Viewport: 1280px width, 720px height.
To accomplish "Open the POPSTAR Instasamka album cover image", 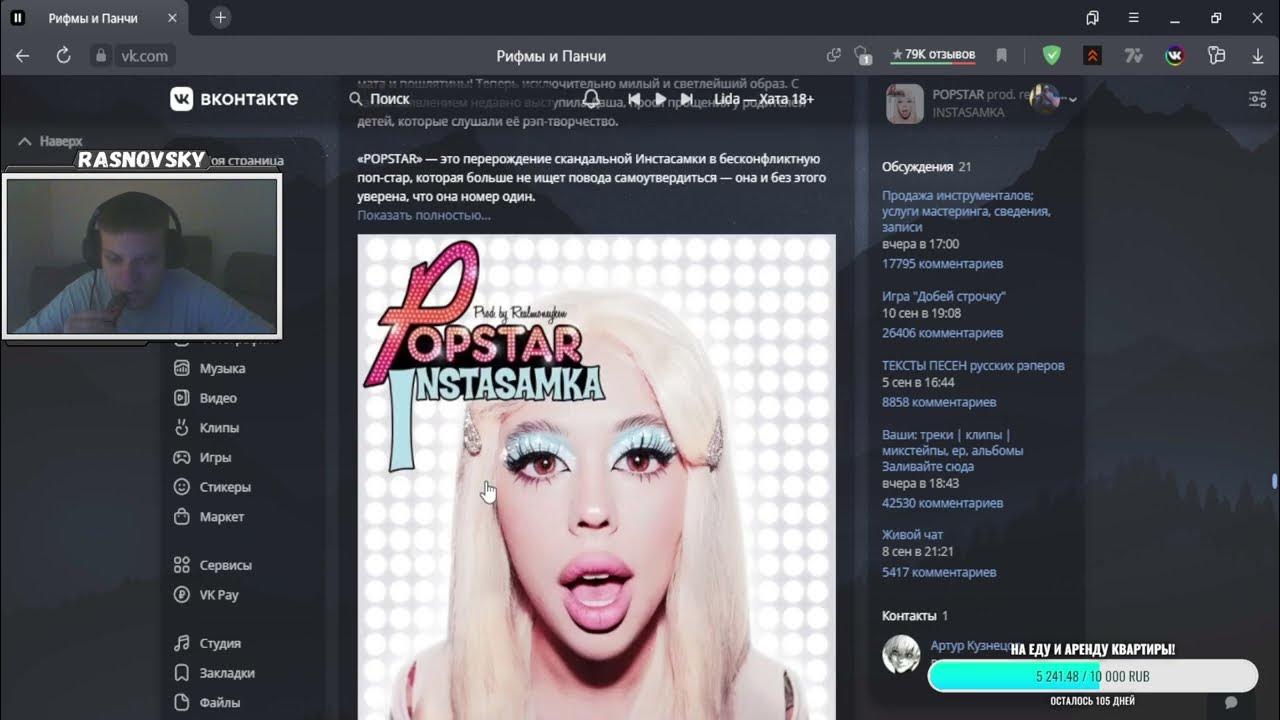I will (x=596, y=477).
